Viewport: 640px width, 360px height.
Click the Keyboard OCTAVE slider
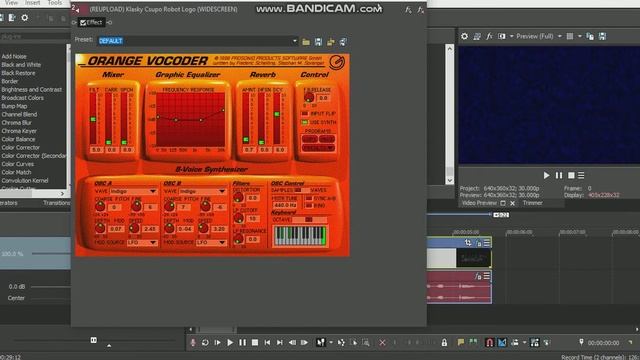[309, 220]
